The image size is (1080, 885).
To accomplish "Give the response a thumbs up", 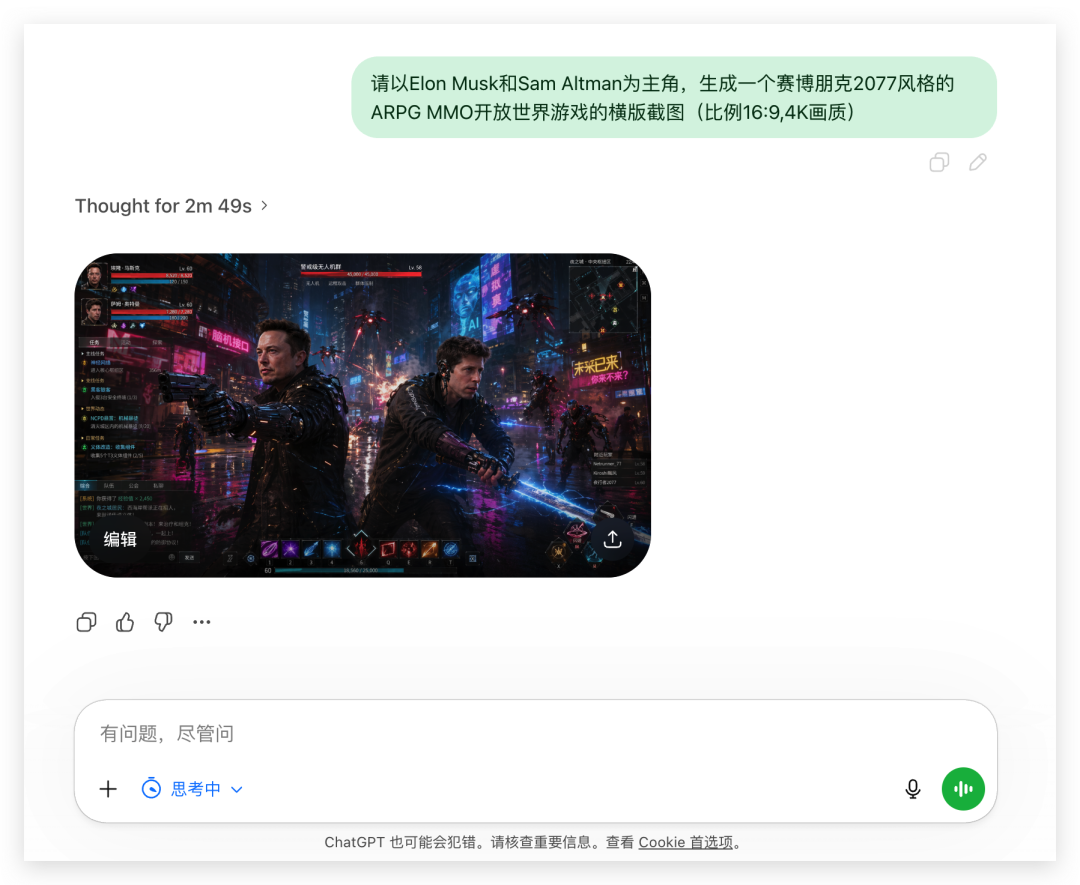I will [125, 622].
